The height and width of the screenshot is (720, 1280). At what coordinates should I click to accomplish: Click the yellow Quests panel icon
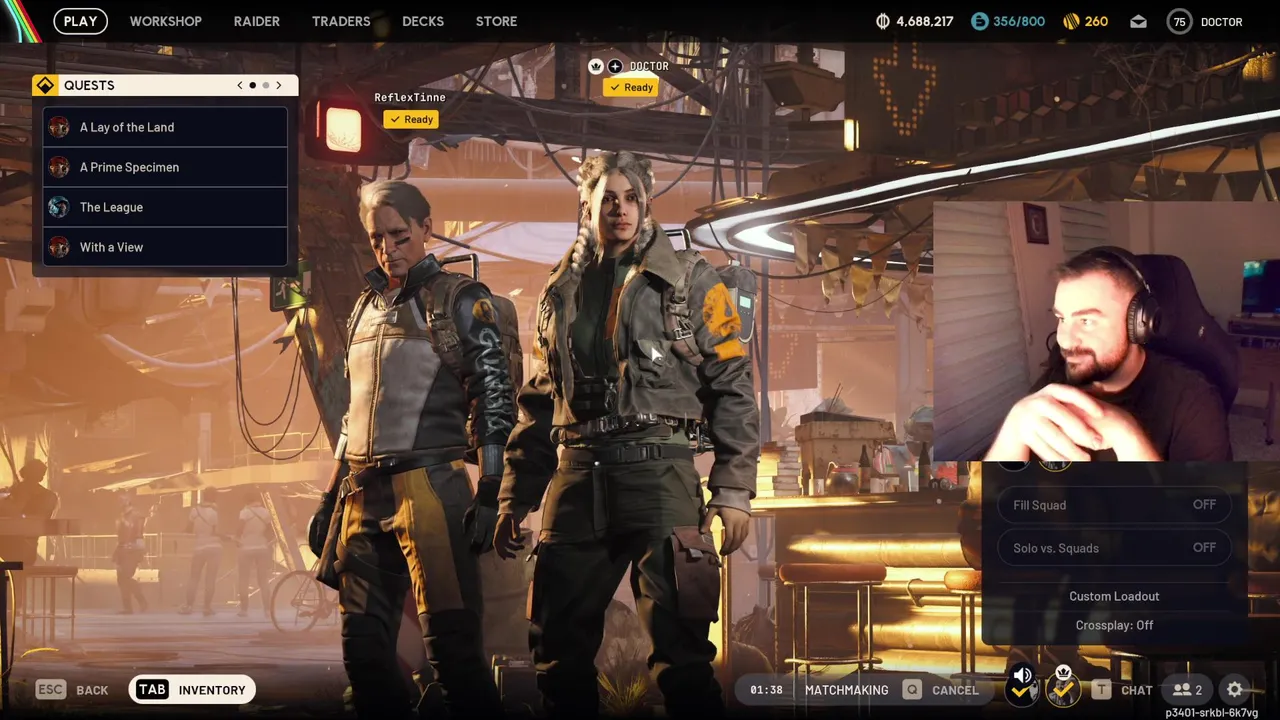[45, 85]
